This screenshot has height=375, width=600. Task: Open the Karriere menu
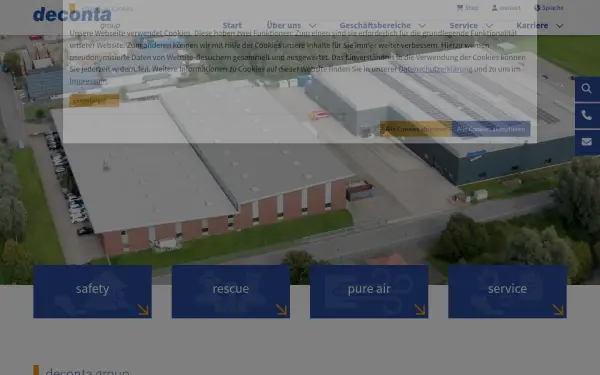[x=532, y=25]
